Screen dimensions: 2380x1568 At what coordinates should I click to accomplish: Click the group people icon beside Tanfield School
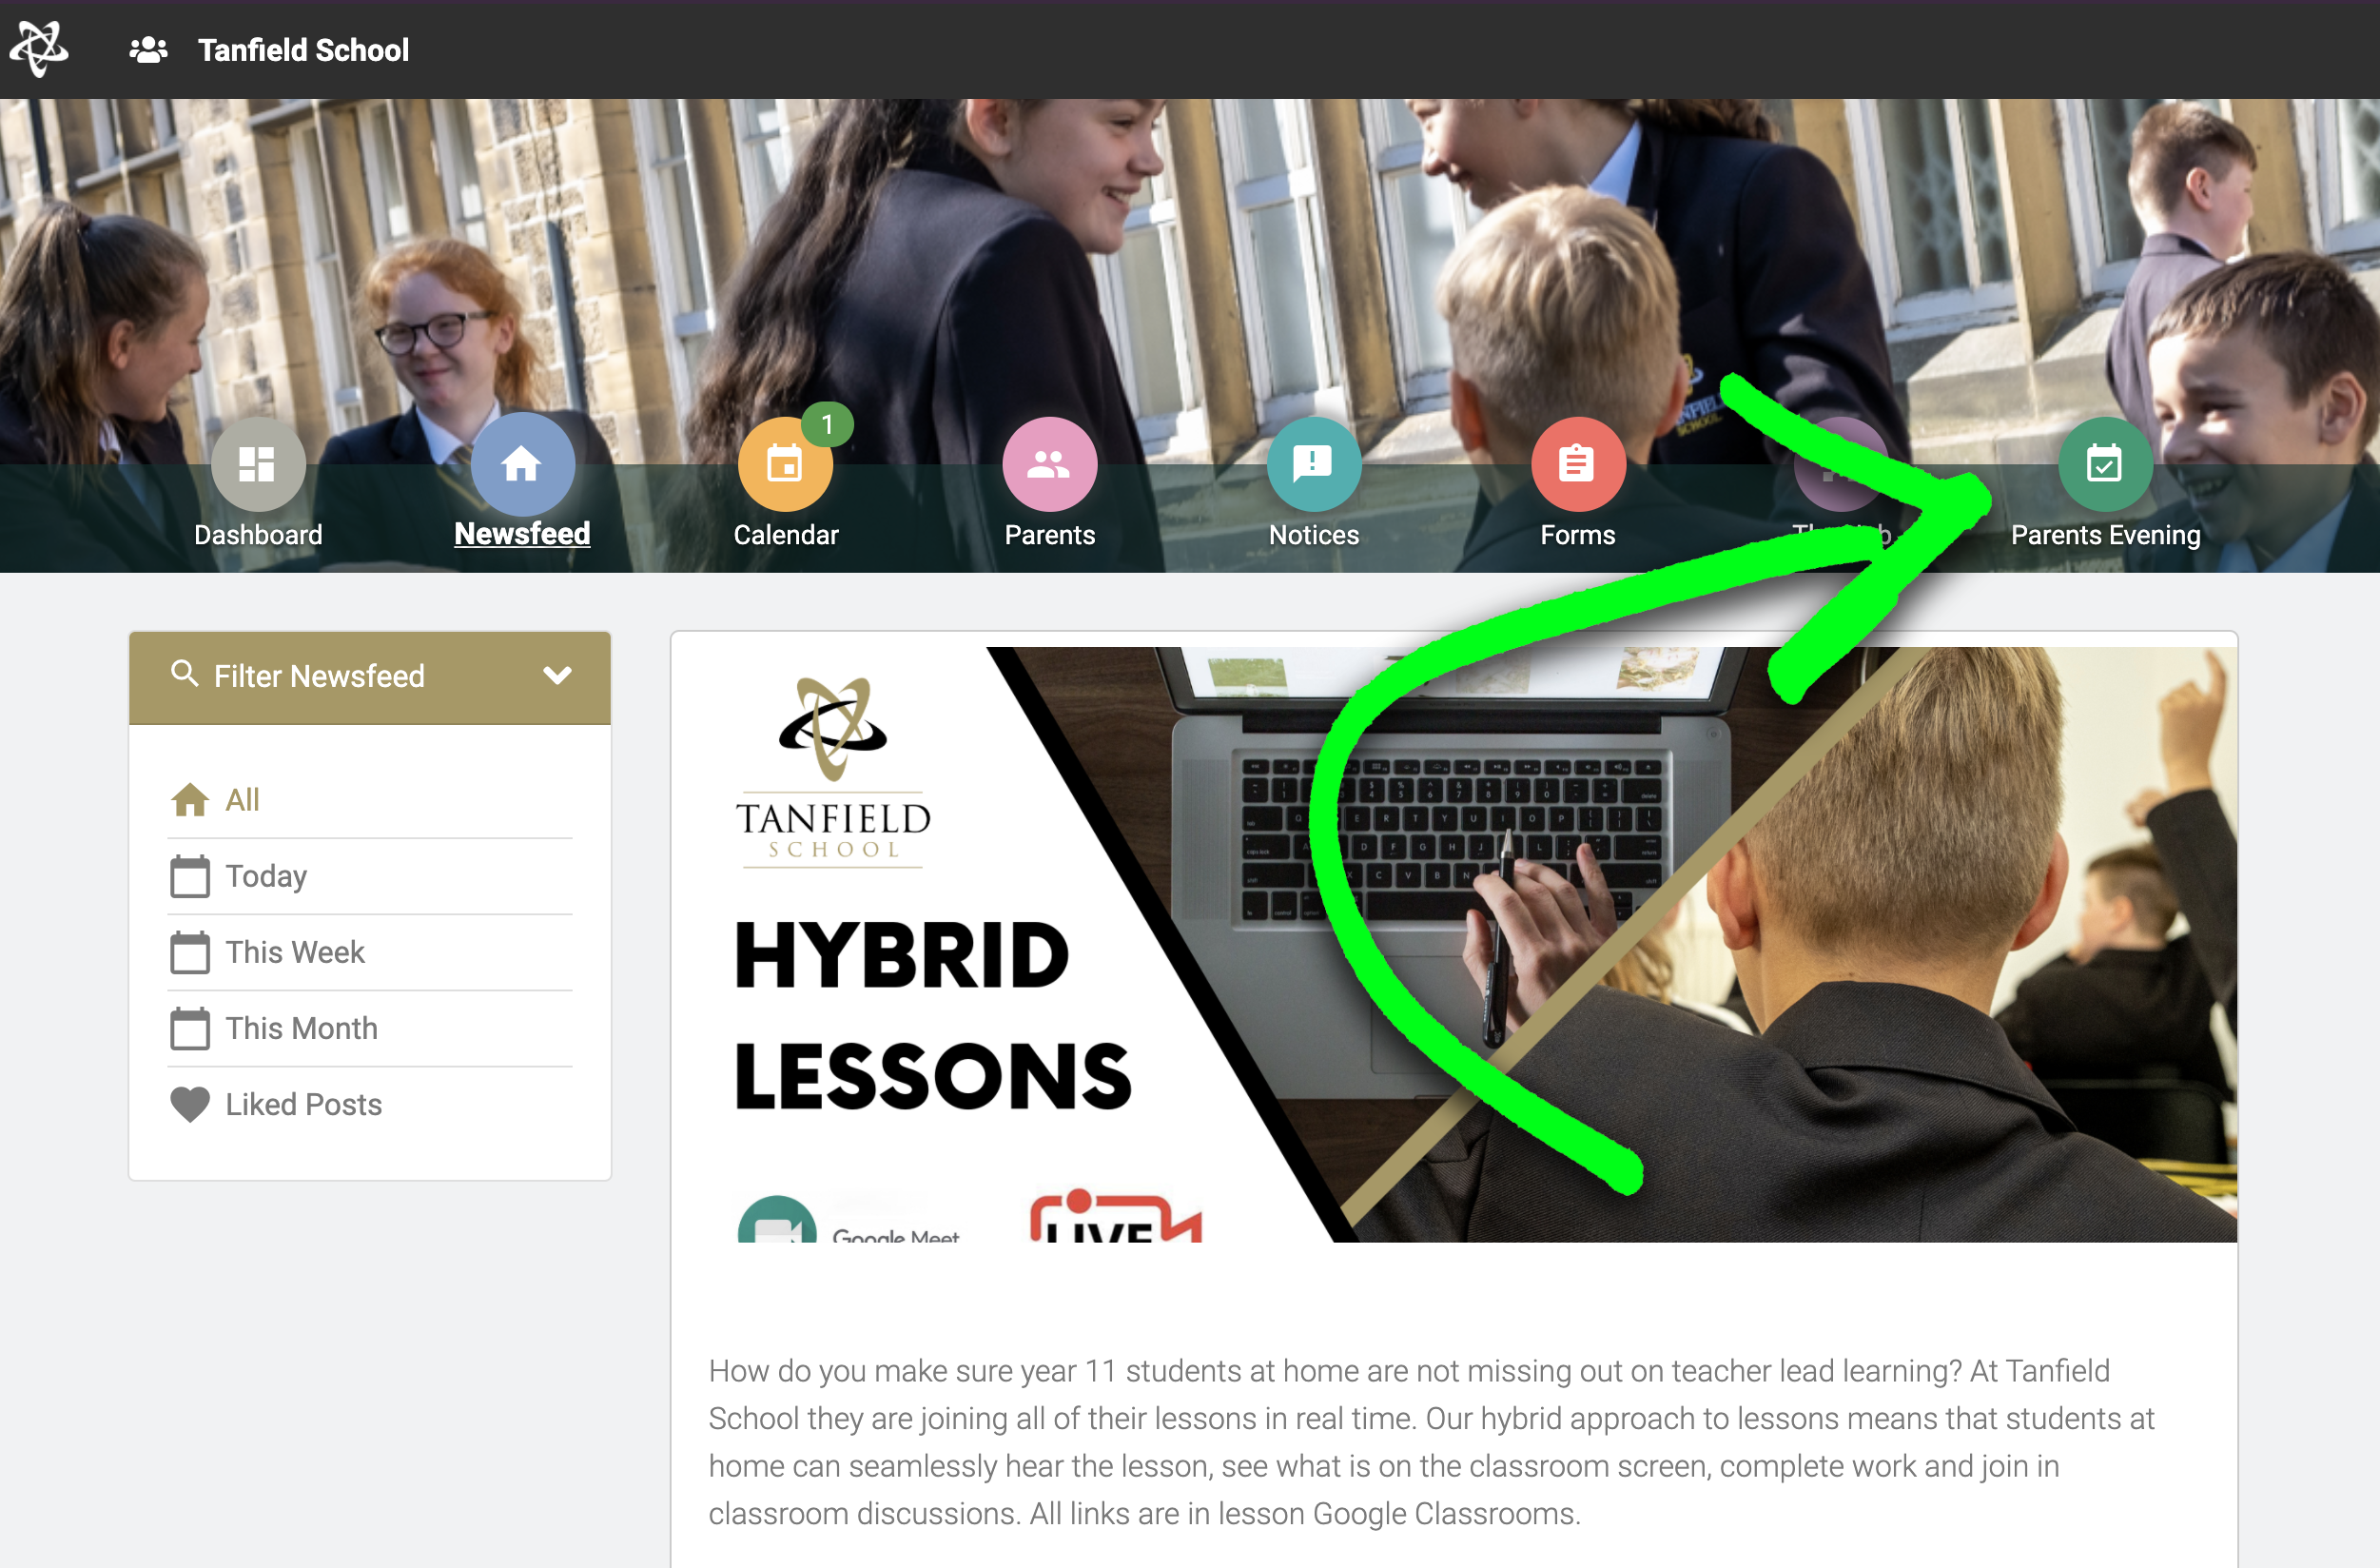point(148,50)
